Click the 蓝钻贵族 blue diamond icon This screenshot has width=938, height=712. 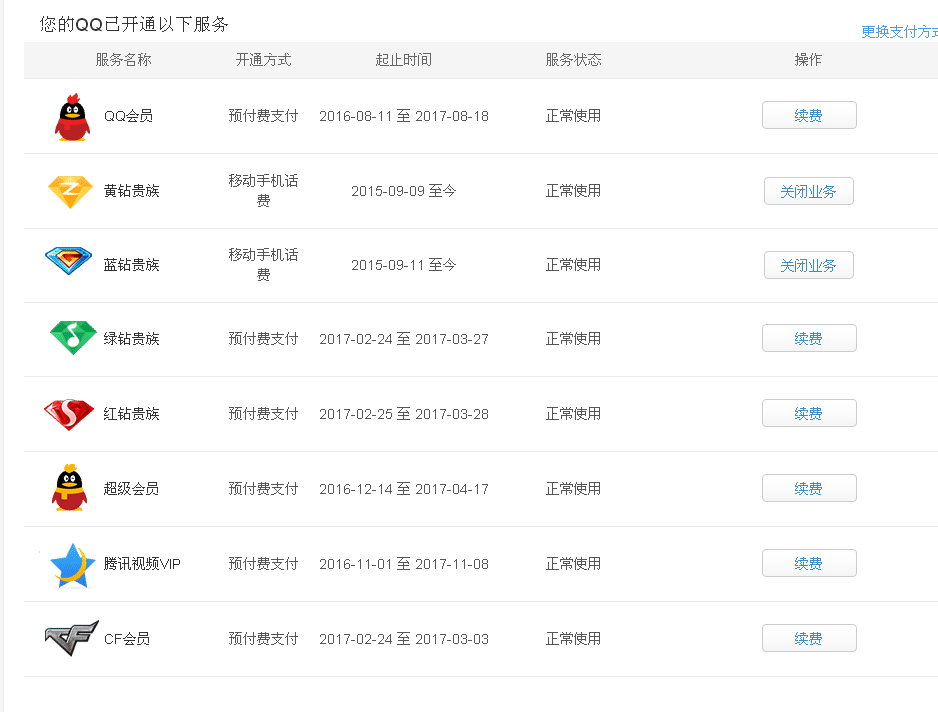pyautogui.click(x=69, y=260)
